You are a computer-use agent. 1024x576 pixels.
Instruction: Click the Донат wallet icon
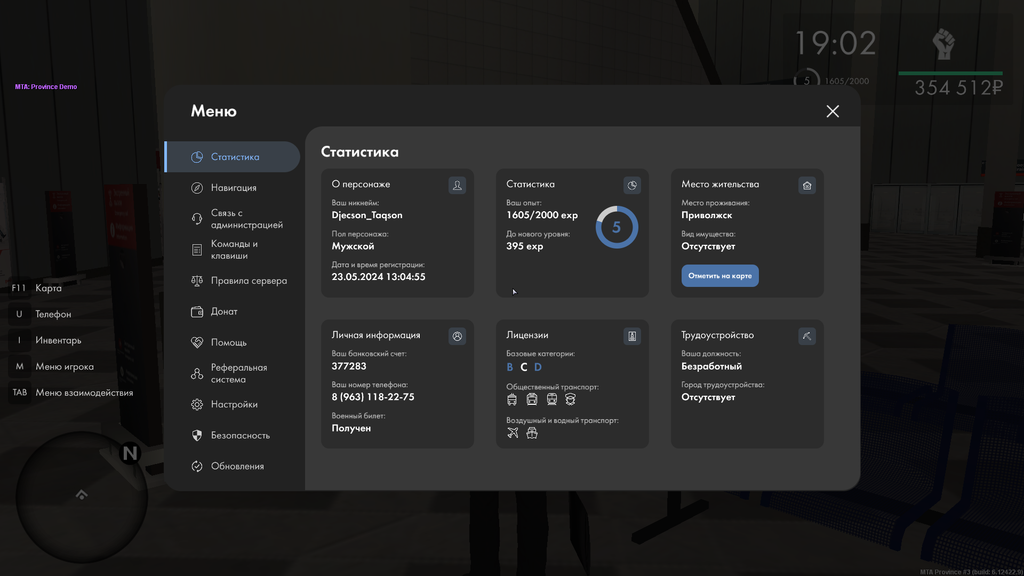(x=197, y=312)
